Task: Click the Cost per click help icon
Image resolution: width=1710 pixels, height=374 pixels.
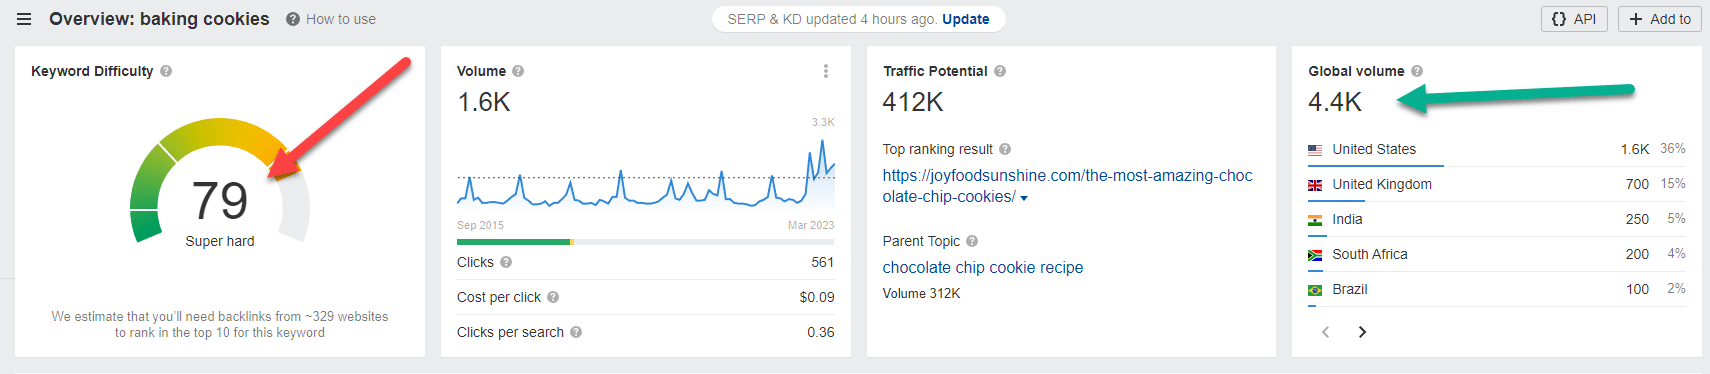Action: (x=553, y=297)
